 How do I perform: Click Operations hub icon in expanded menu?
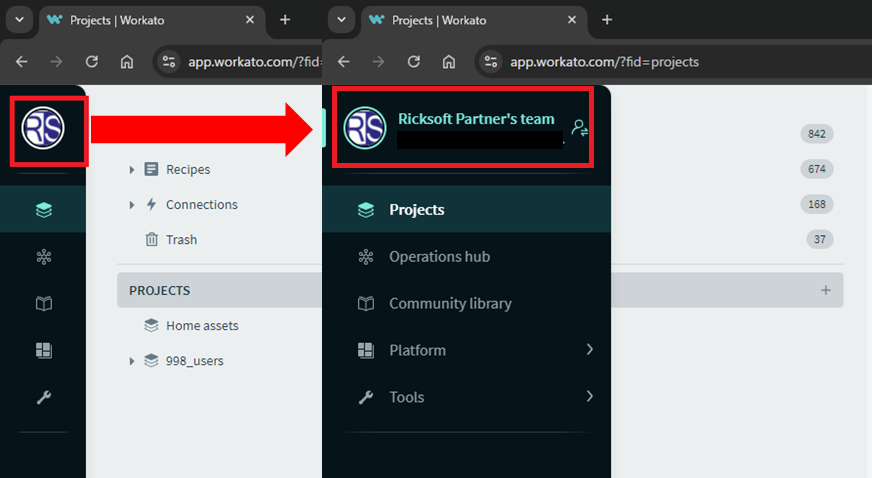tap(365, 257)
